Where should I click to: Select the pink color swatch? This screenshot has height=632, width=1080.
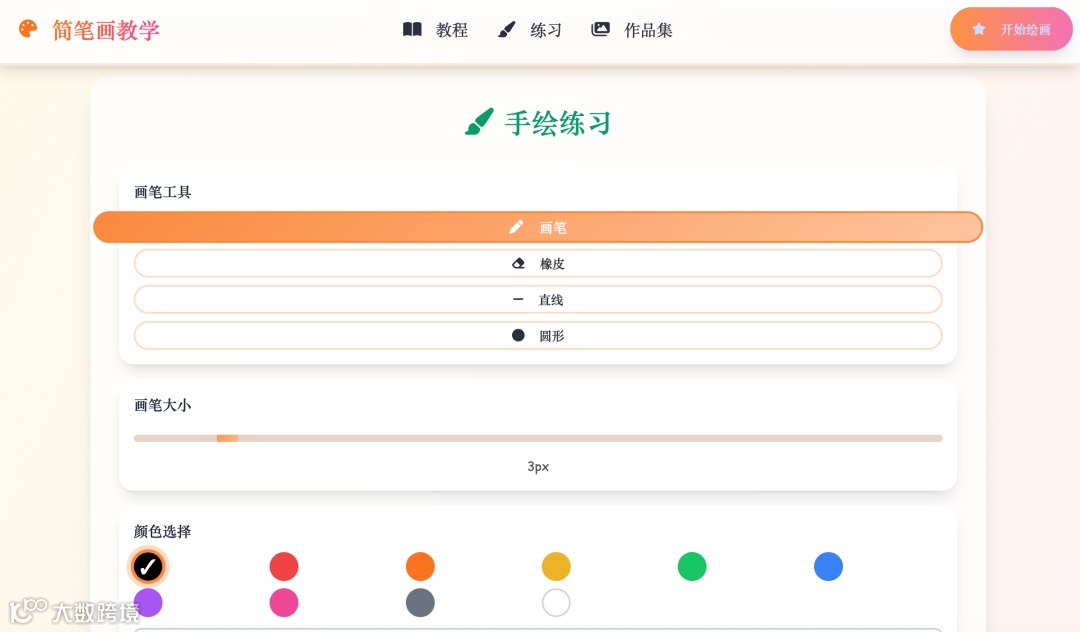coord(284,603)
